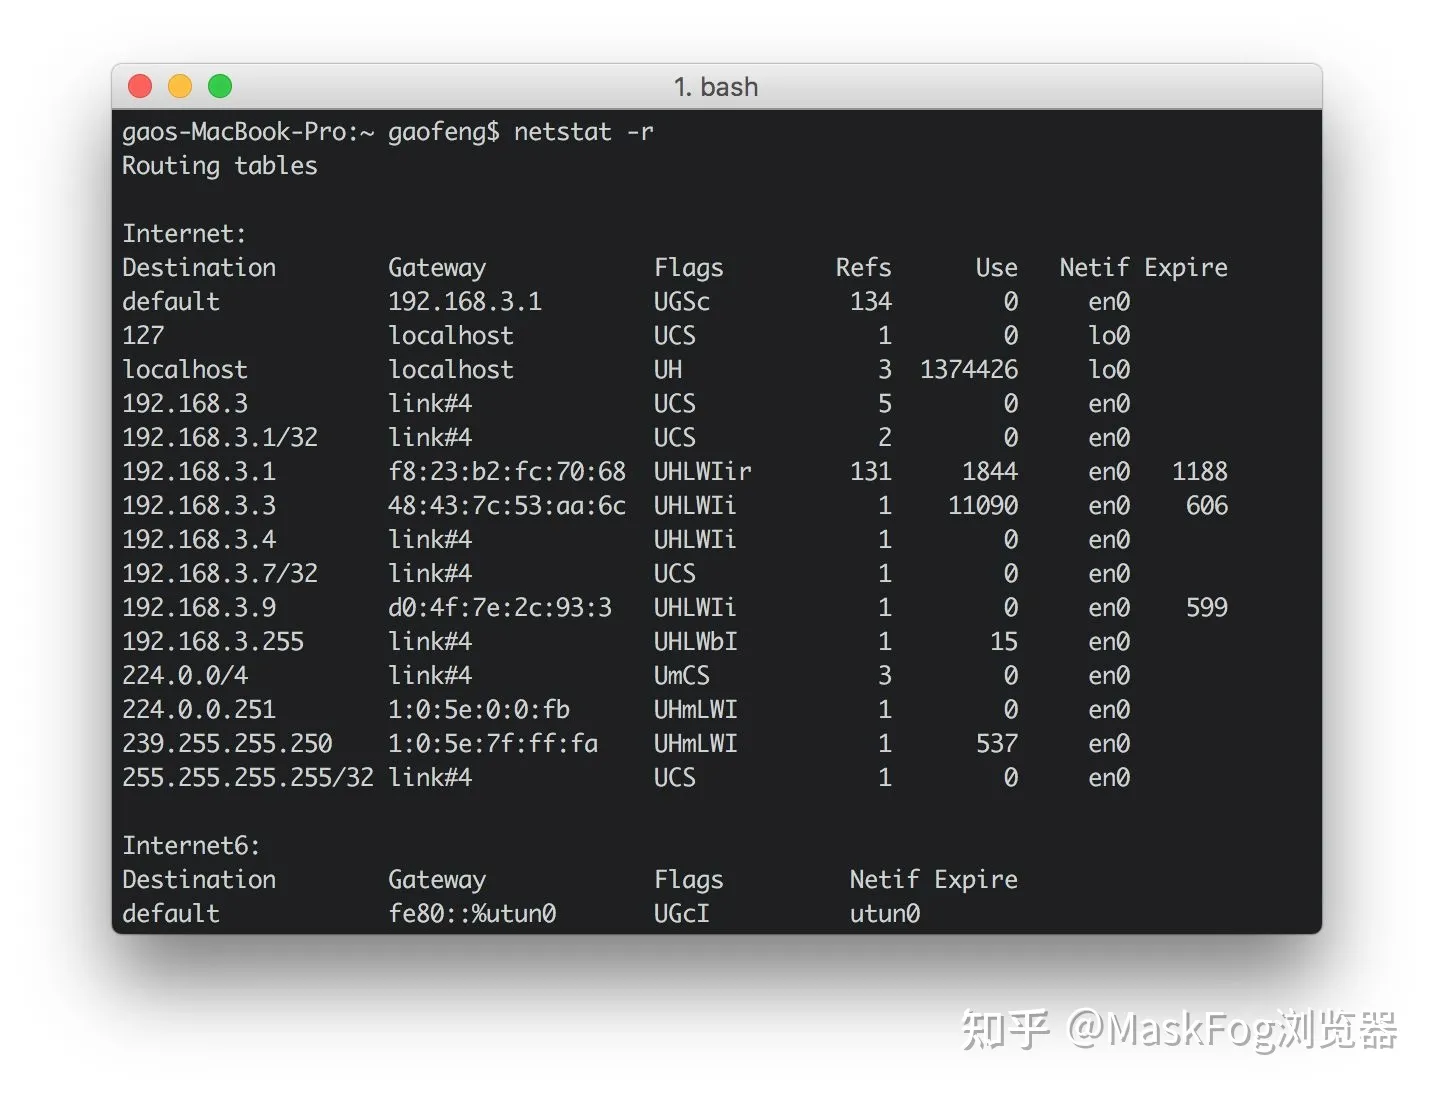This screenshot has height=1094, width=1434.
Task: Select destination 192.168.3.255
Action: [213, 642]
